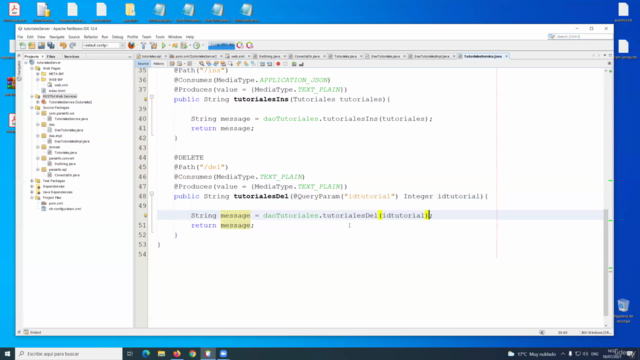Image resolution: width=640 pixels, height=360 pixels.
Task: Collapse the Web Pages folder
Action: (x=32, y=68)
